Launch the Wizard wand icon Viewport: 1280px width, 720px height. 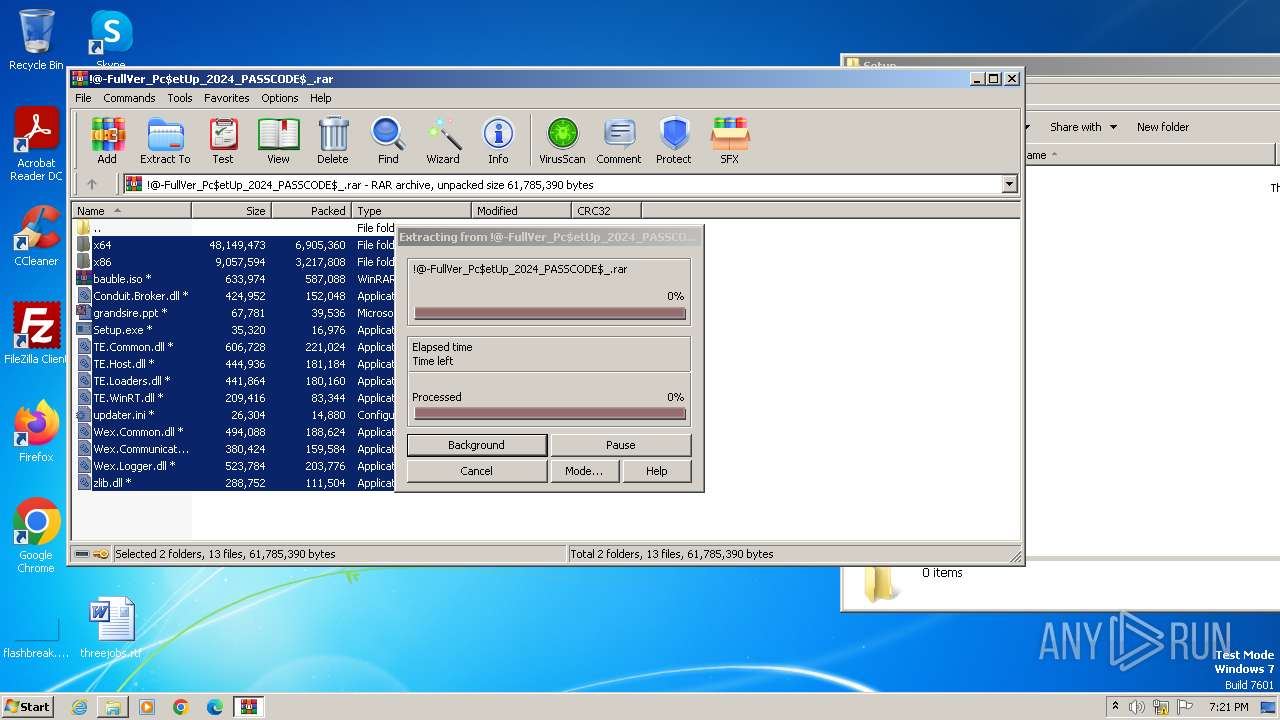tap(443, 140)
